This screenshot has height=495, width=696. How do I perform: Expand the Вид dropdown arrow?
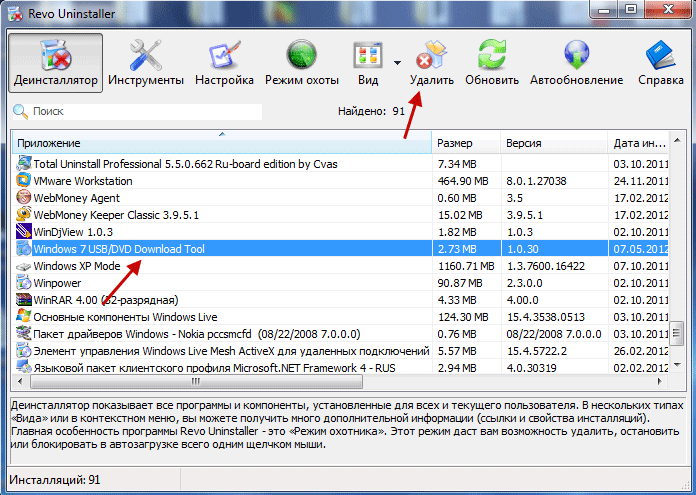click(398, 60)
